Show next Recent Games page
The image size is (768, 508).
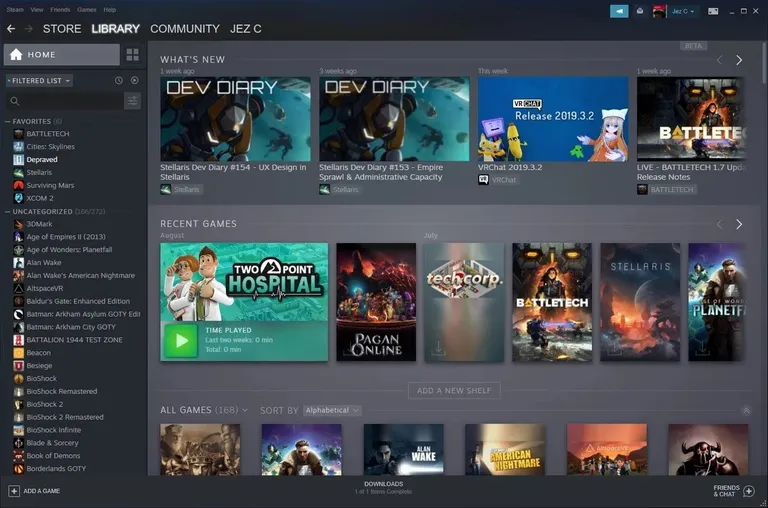pos(739,224)
